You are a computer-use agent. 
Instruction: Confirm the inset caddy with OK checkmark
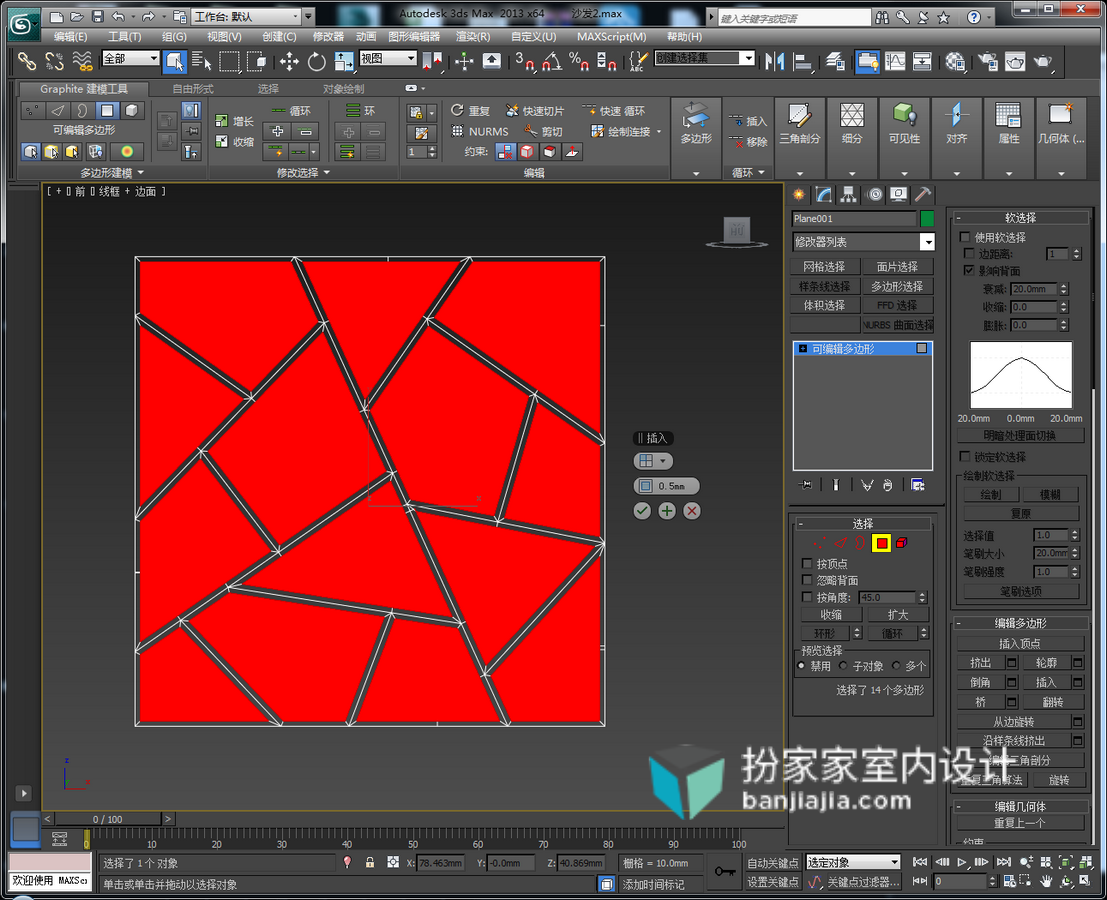coord(642,510)
